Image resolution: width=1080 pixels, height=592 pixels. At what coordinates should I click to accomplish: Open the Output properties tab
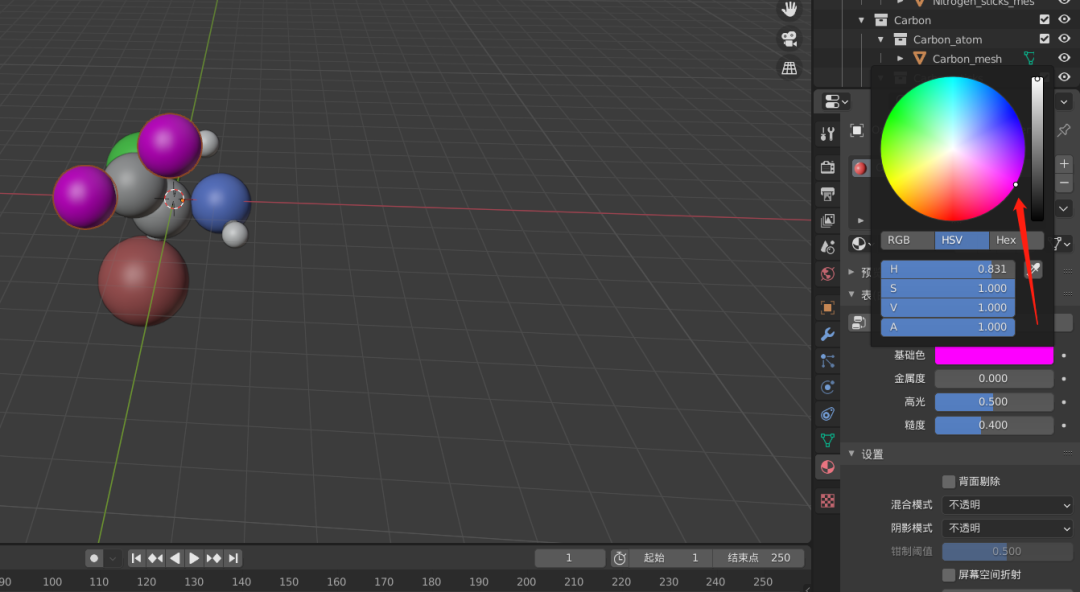pyautogui.click(x=828, y=194)
